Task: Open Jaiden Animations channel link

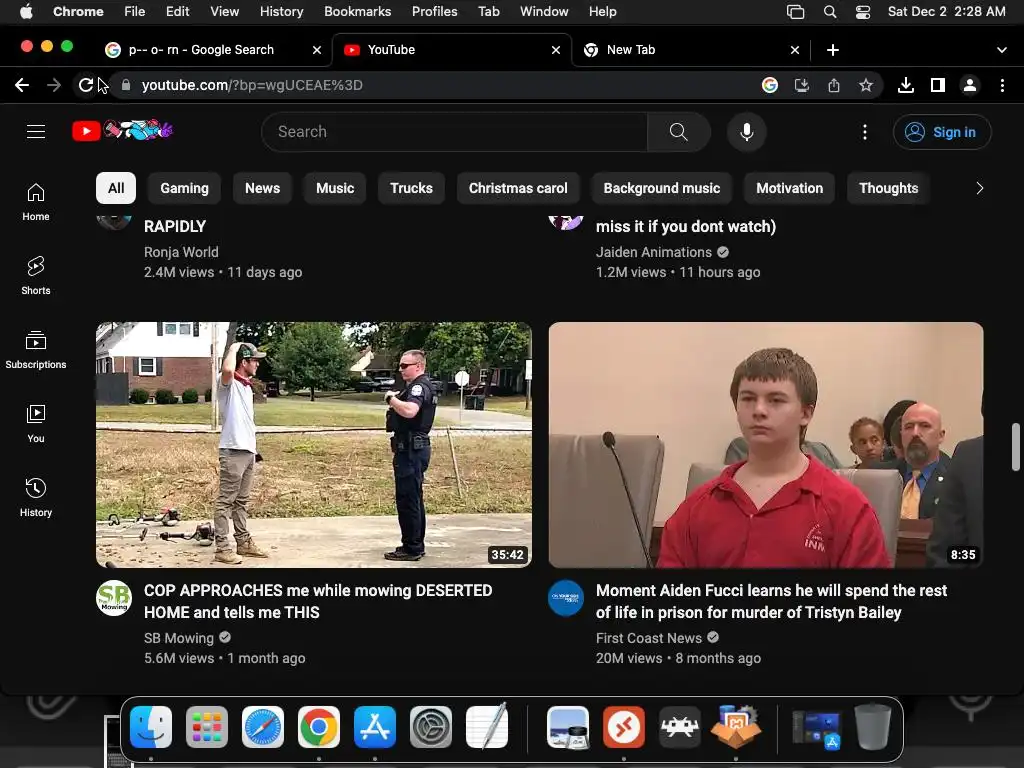Action: 654,252
